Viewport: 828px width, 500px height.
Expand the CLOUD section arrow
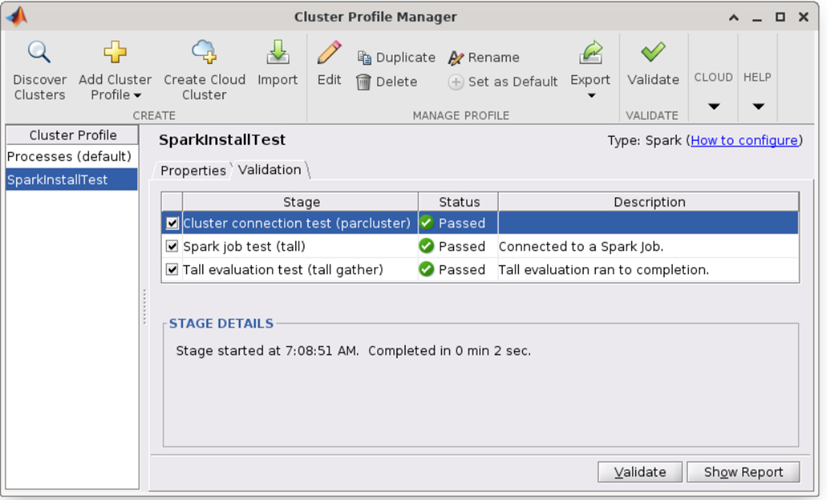(713, 106)
